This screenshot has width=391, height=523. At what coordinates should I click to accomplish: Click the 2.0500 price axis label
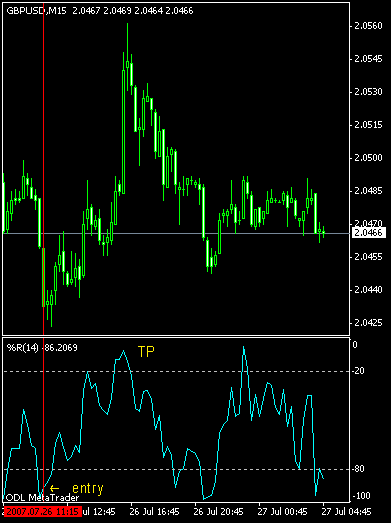click(368, 158)
